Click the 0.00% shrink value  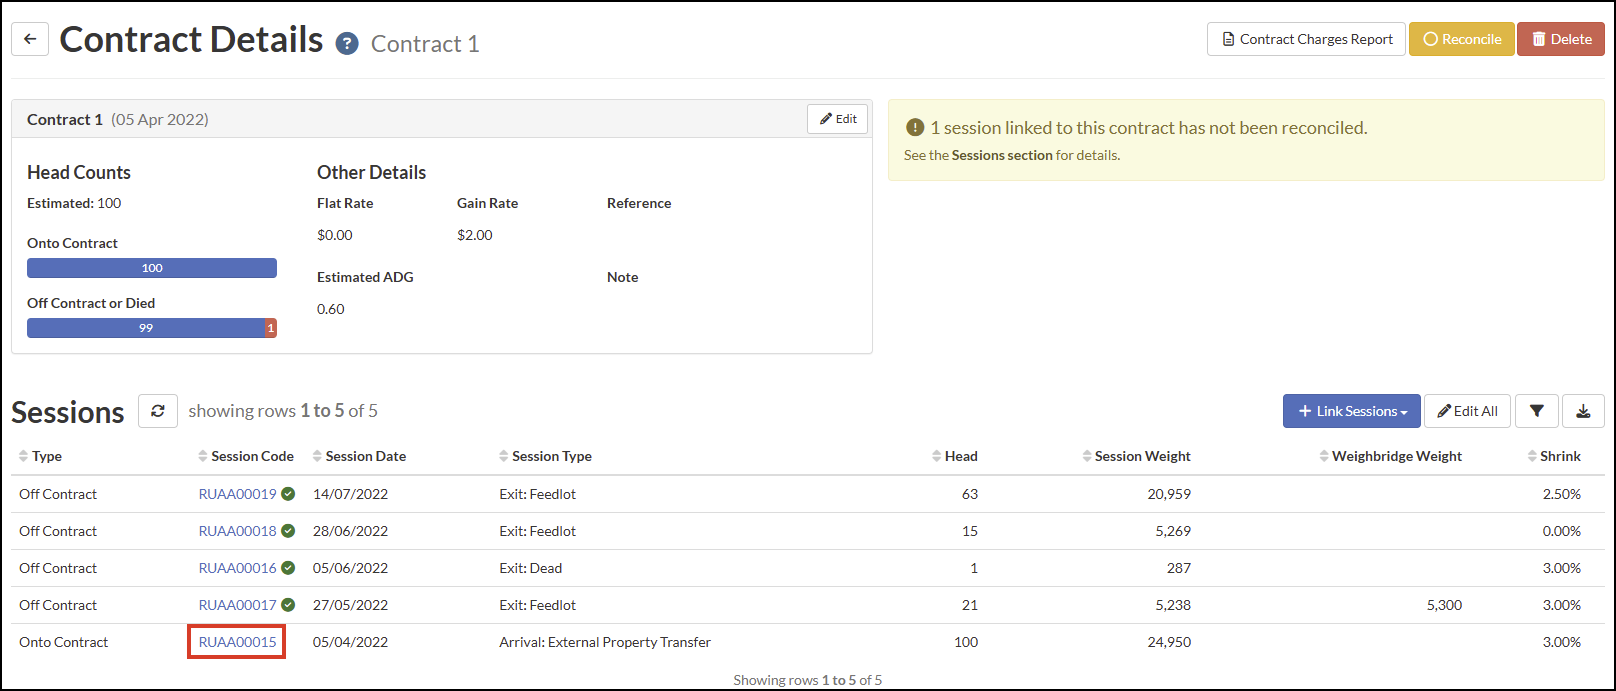point(1561,531)
